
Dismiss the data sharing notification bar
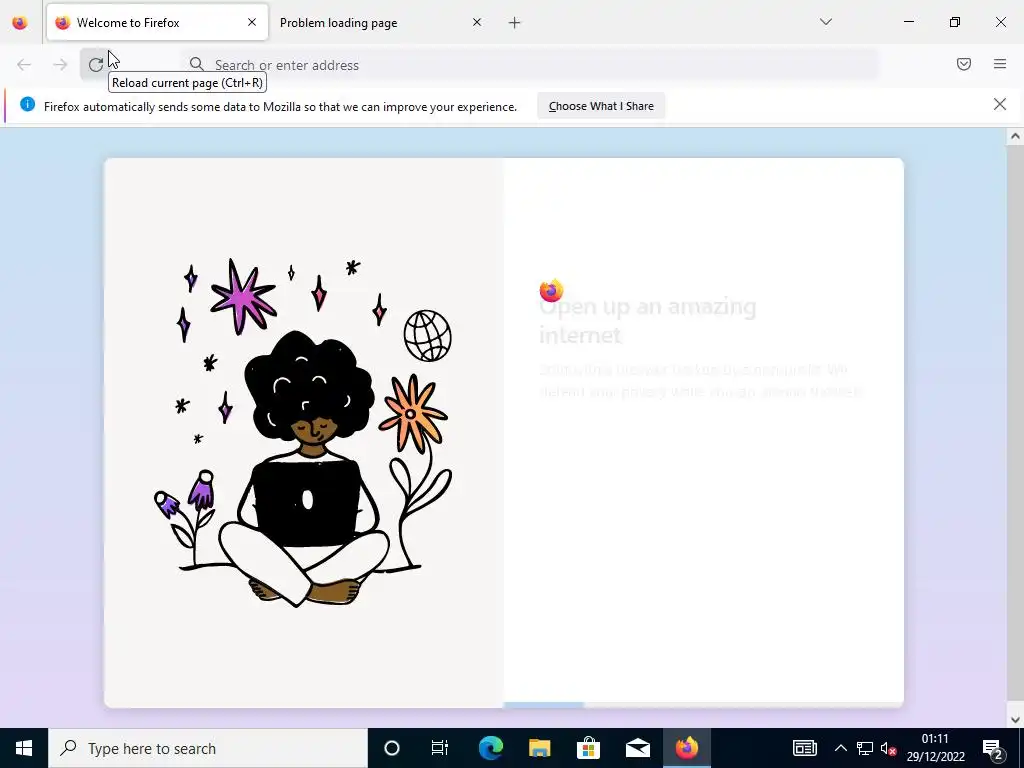pos(1000,104)
